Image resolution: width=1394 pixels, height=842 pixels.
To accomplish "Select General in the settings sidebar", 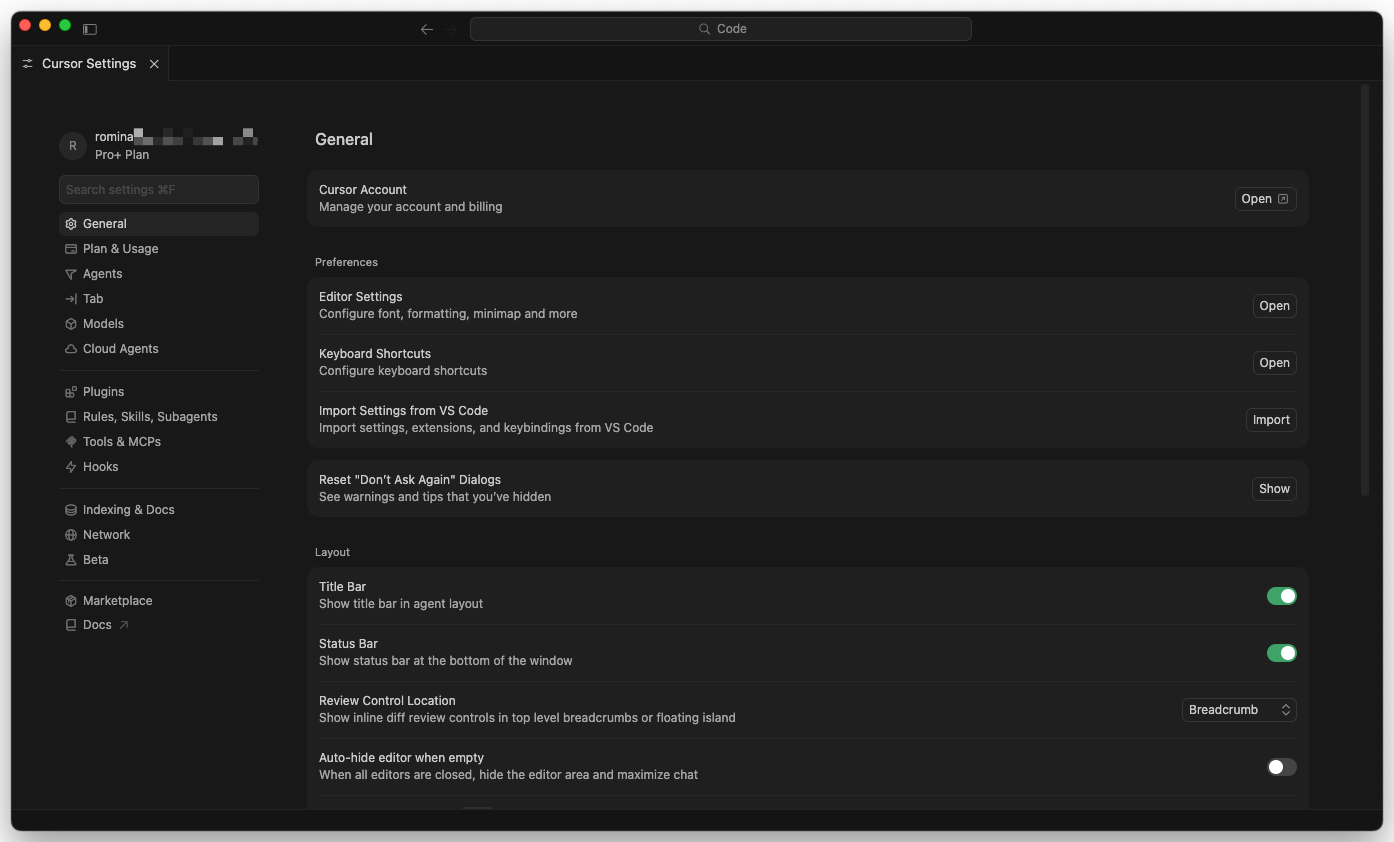I will point(159,224).
